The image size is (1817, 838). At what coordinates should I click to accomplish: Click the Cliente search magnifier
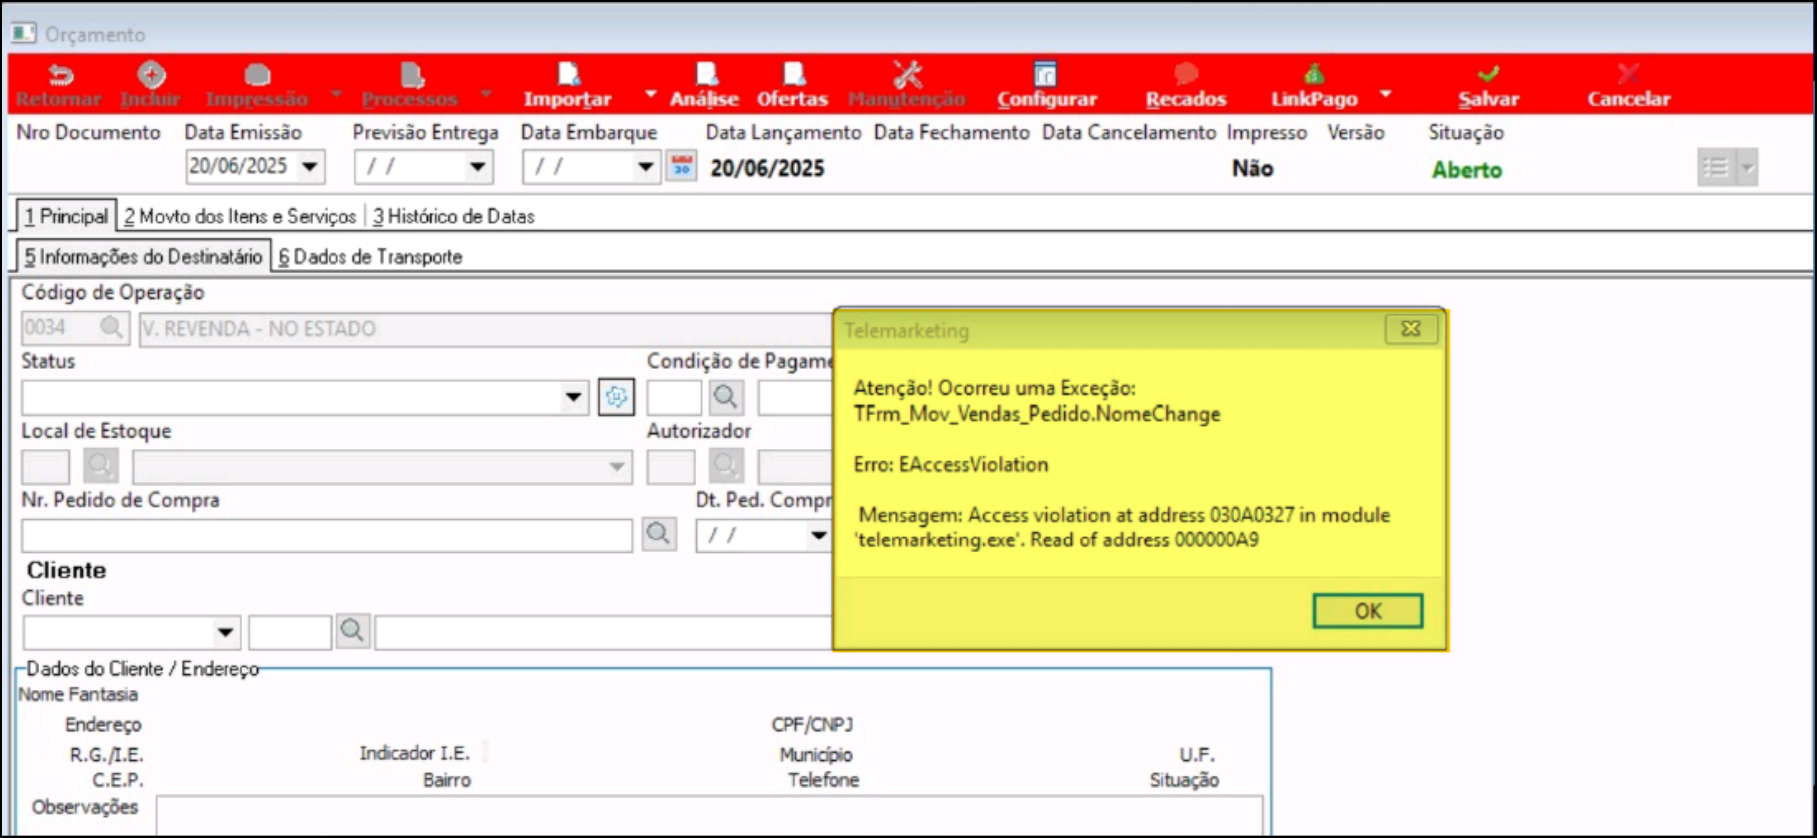point(352,631)
